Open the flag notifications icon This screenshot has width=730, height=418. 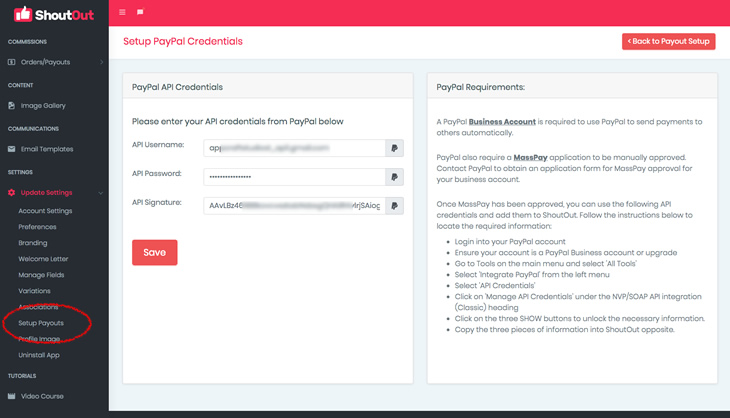[x=140, y=12]
